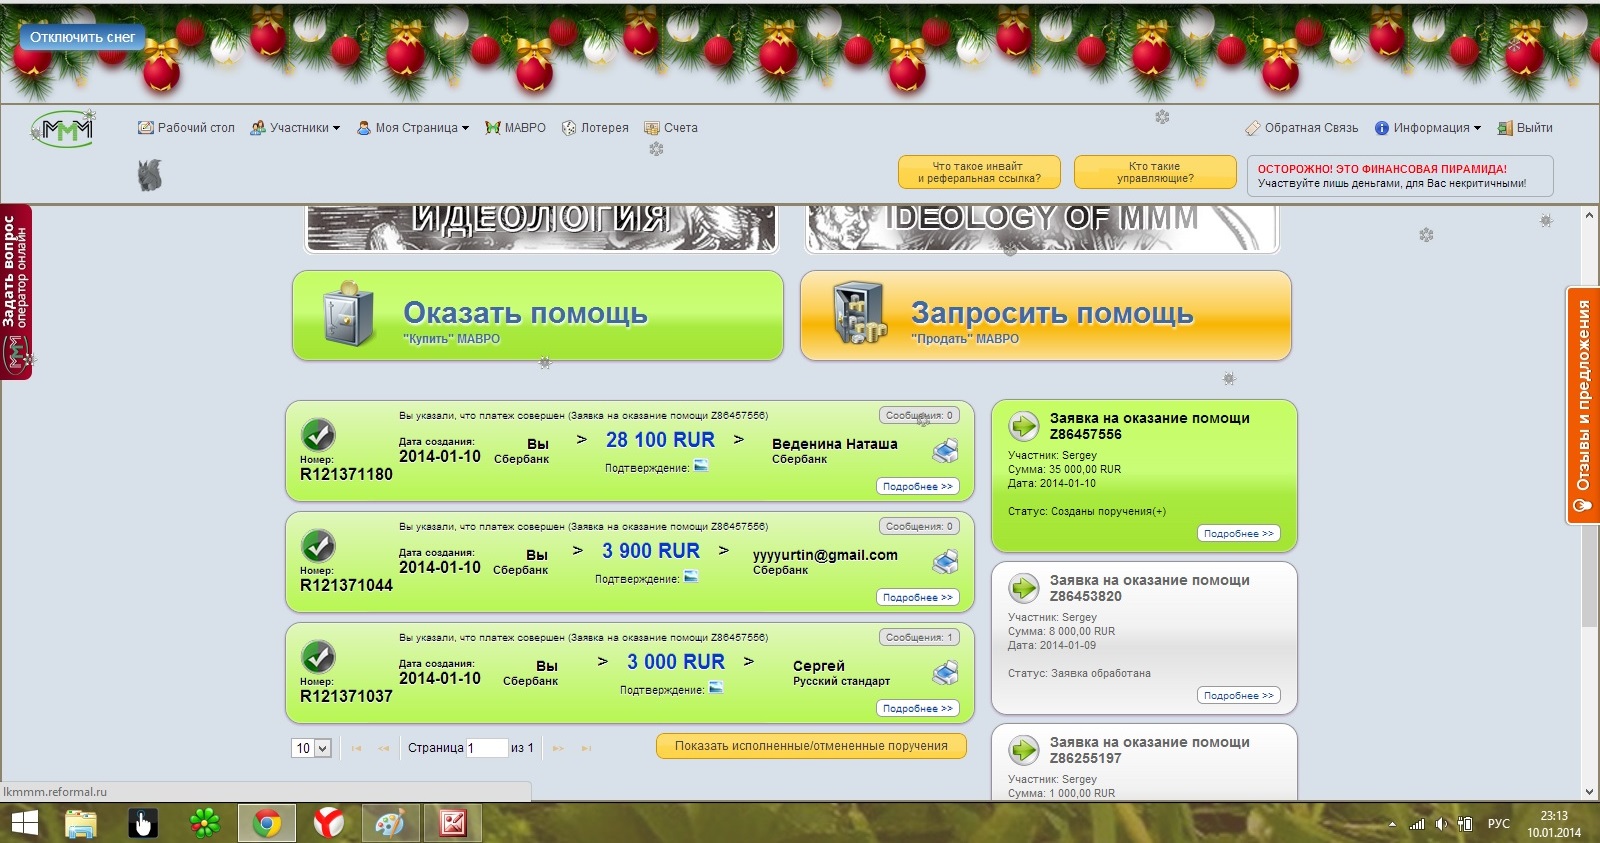Click the Запросить помощь button

point(1046,315)
